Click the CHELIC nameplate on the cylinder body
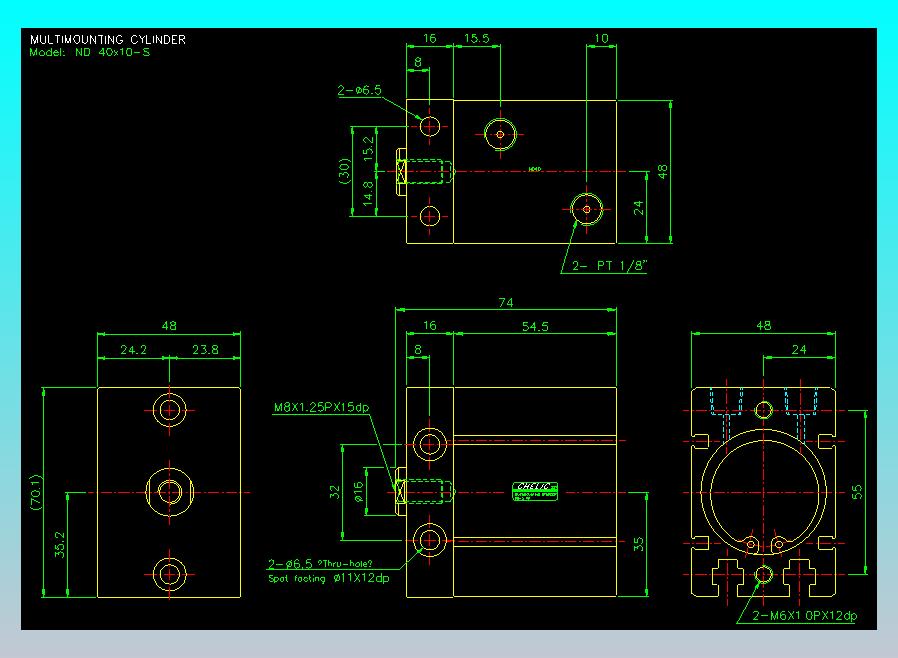898x658 pixels. point(535,491)
